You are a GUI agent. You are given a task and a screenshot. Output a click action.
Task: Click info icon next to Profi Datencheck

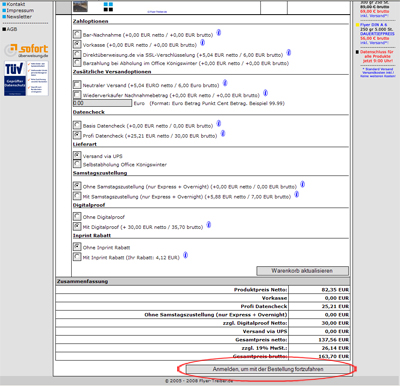click(x=223, y=134)
